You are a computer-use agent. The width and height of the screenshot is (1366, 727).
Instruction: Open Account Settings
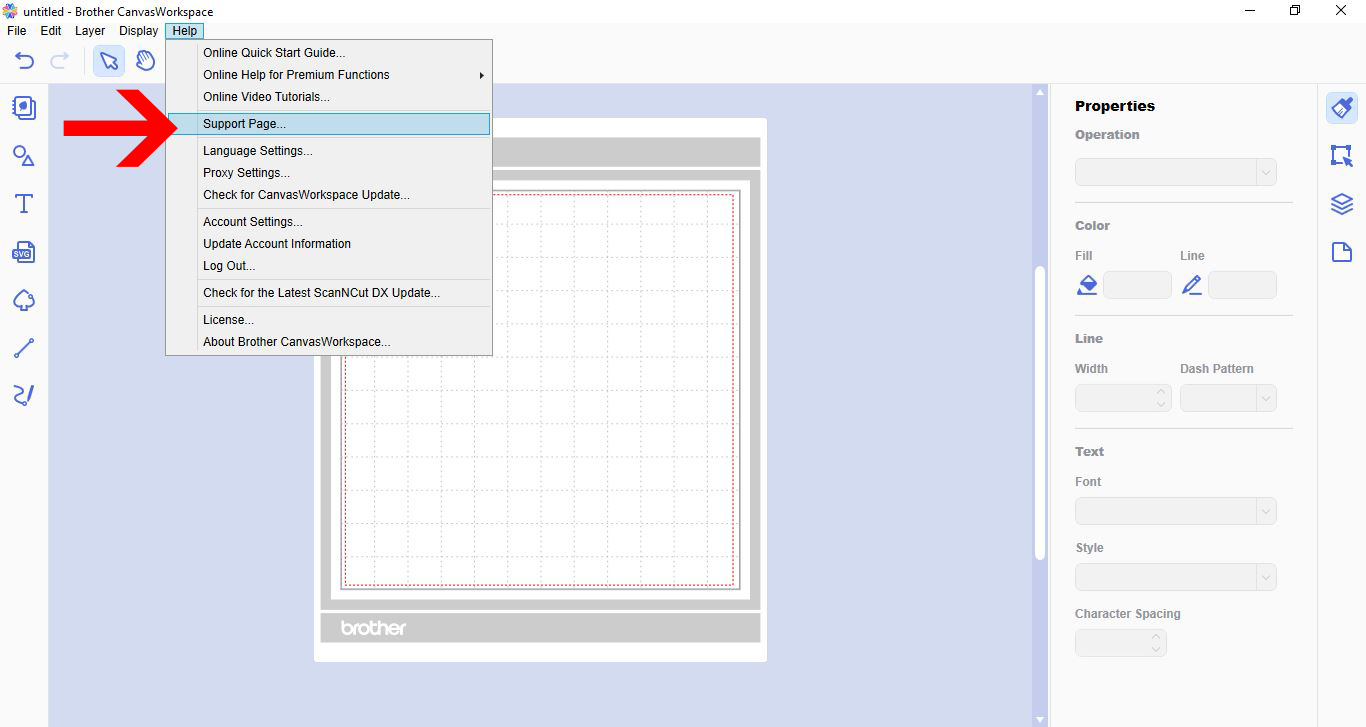(329, 222)
